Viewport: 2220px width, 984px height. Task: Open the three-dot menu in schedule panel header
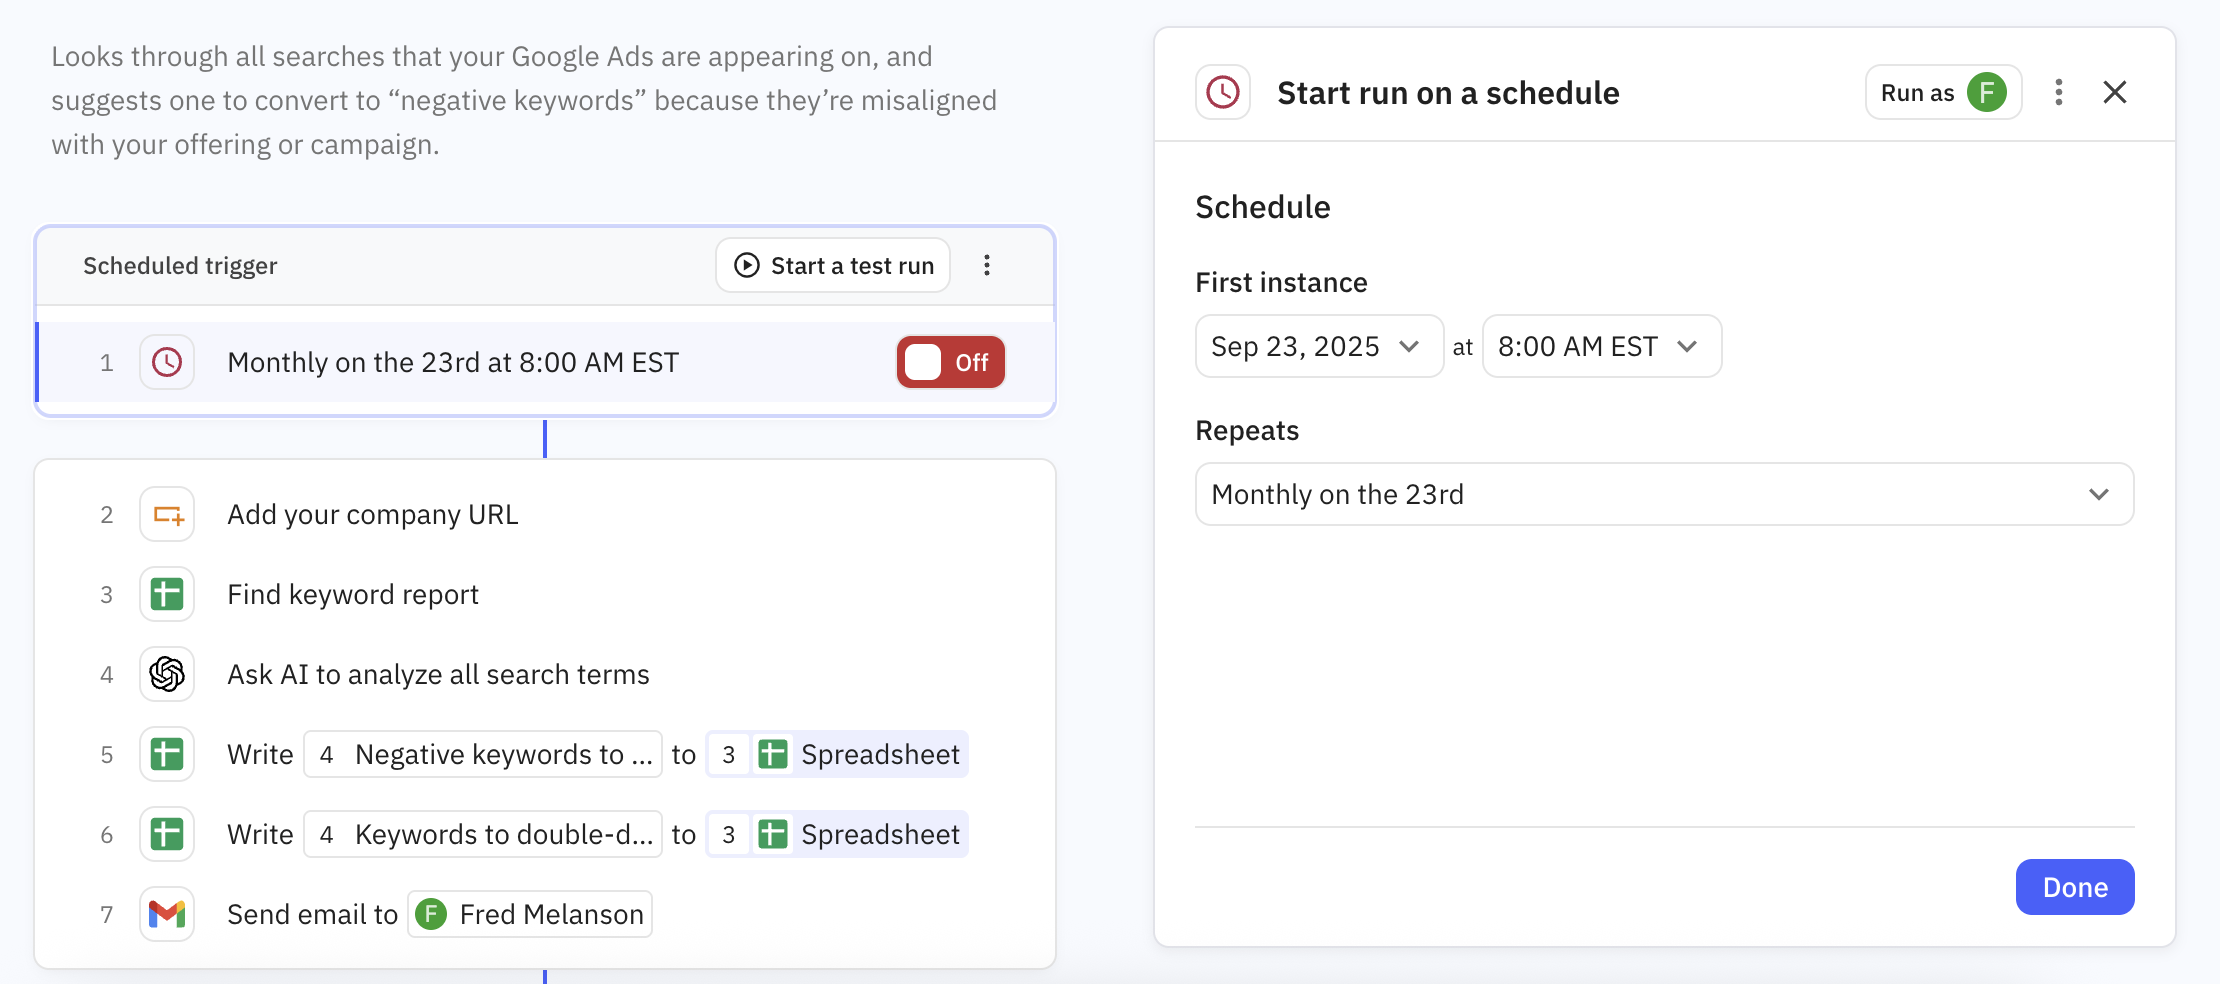click(2058, 93)
